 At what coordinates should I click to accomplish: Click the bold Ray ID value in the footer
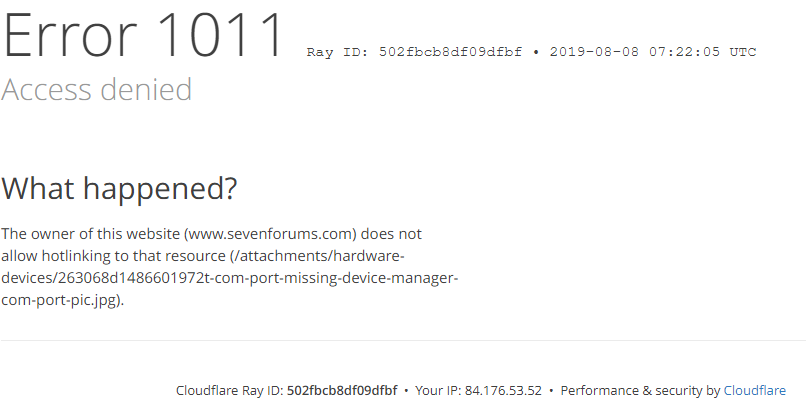[x=342, y=391]
